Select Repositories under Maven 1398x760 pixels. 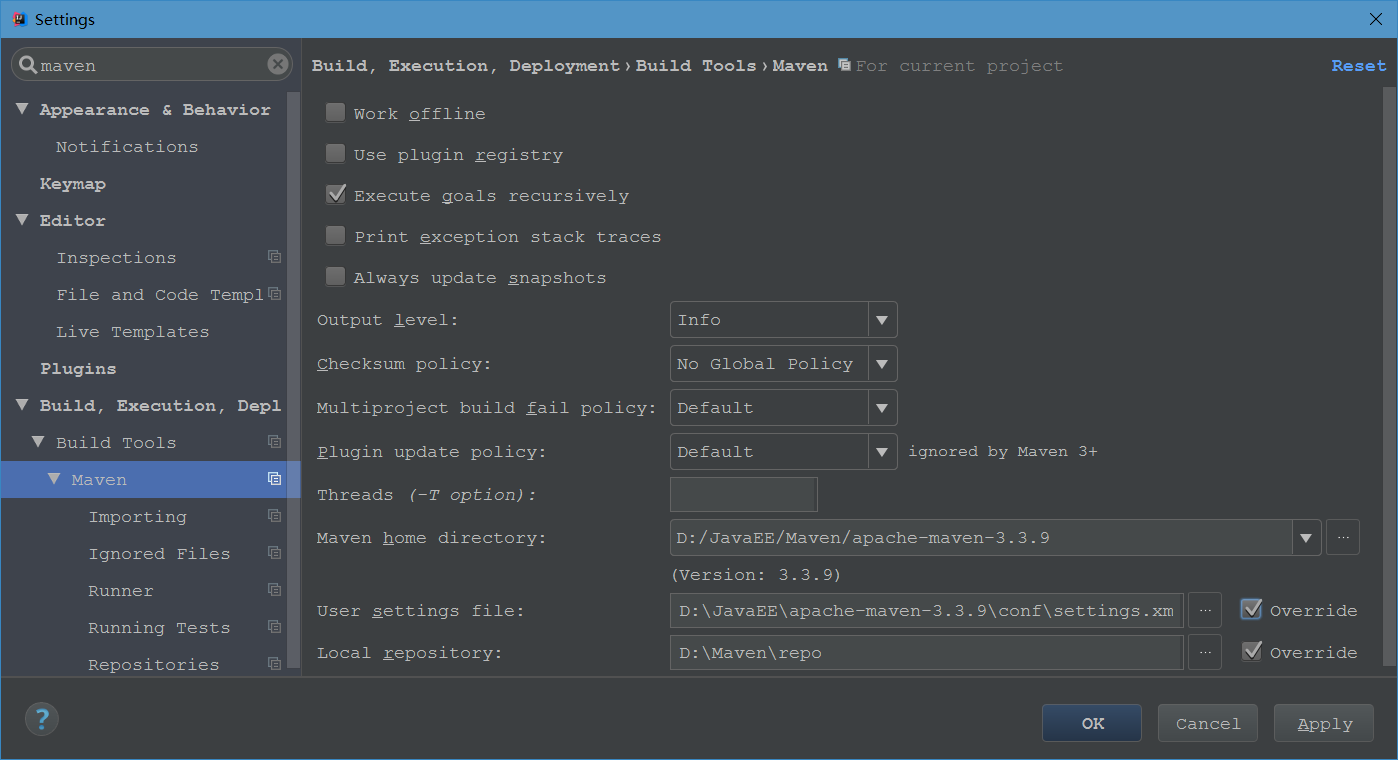[154, 665]
